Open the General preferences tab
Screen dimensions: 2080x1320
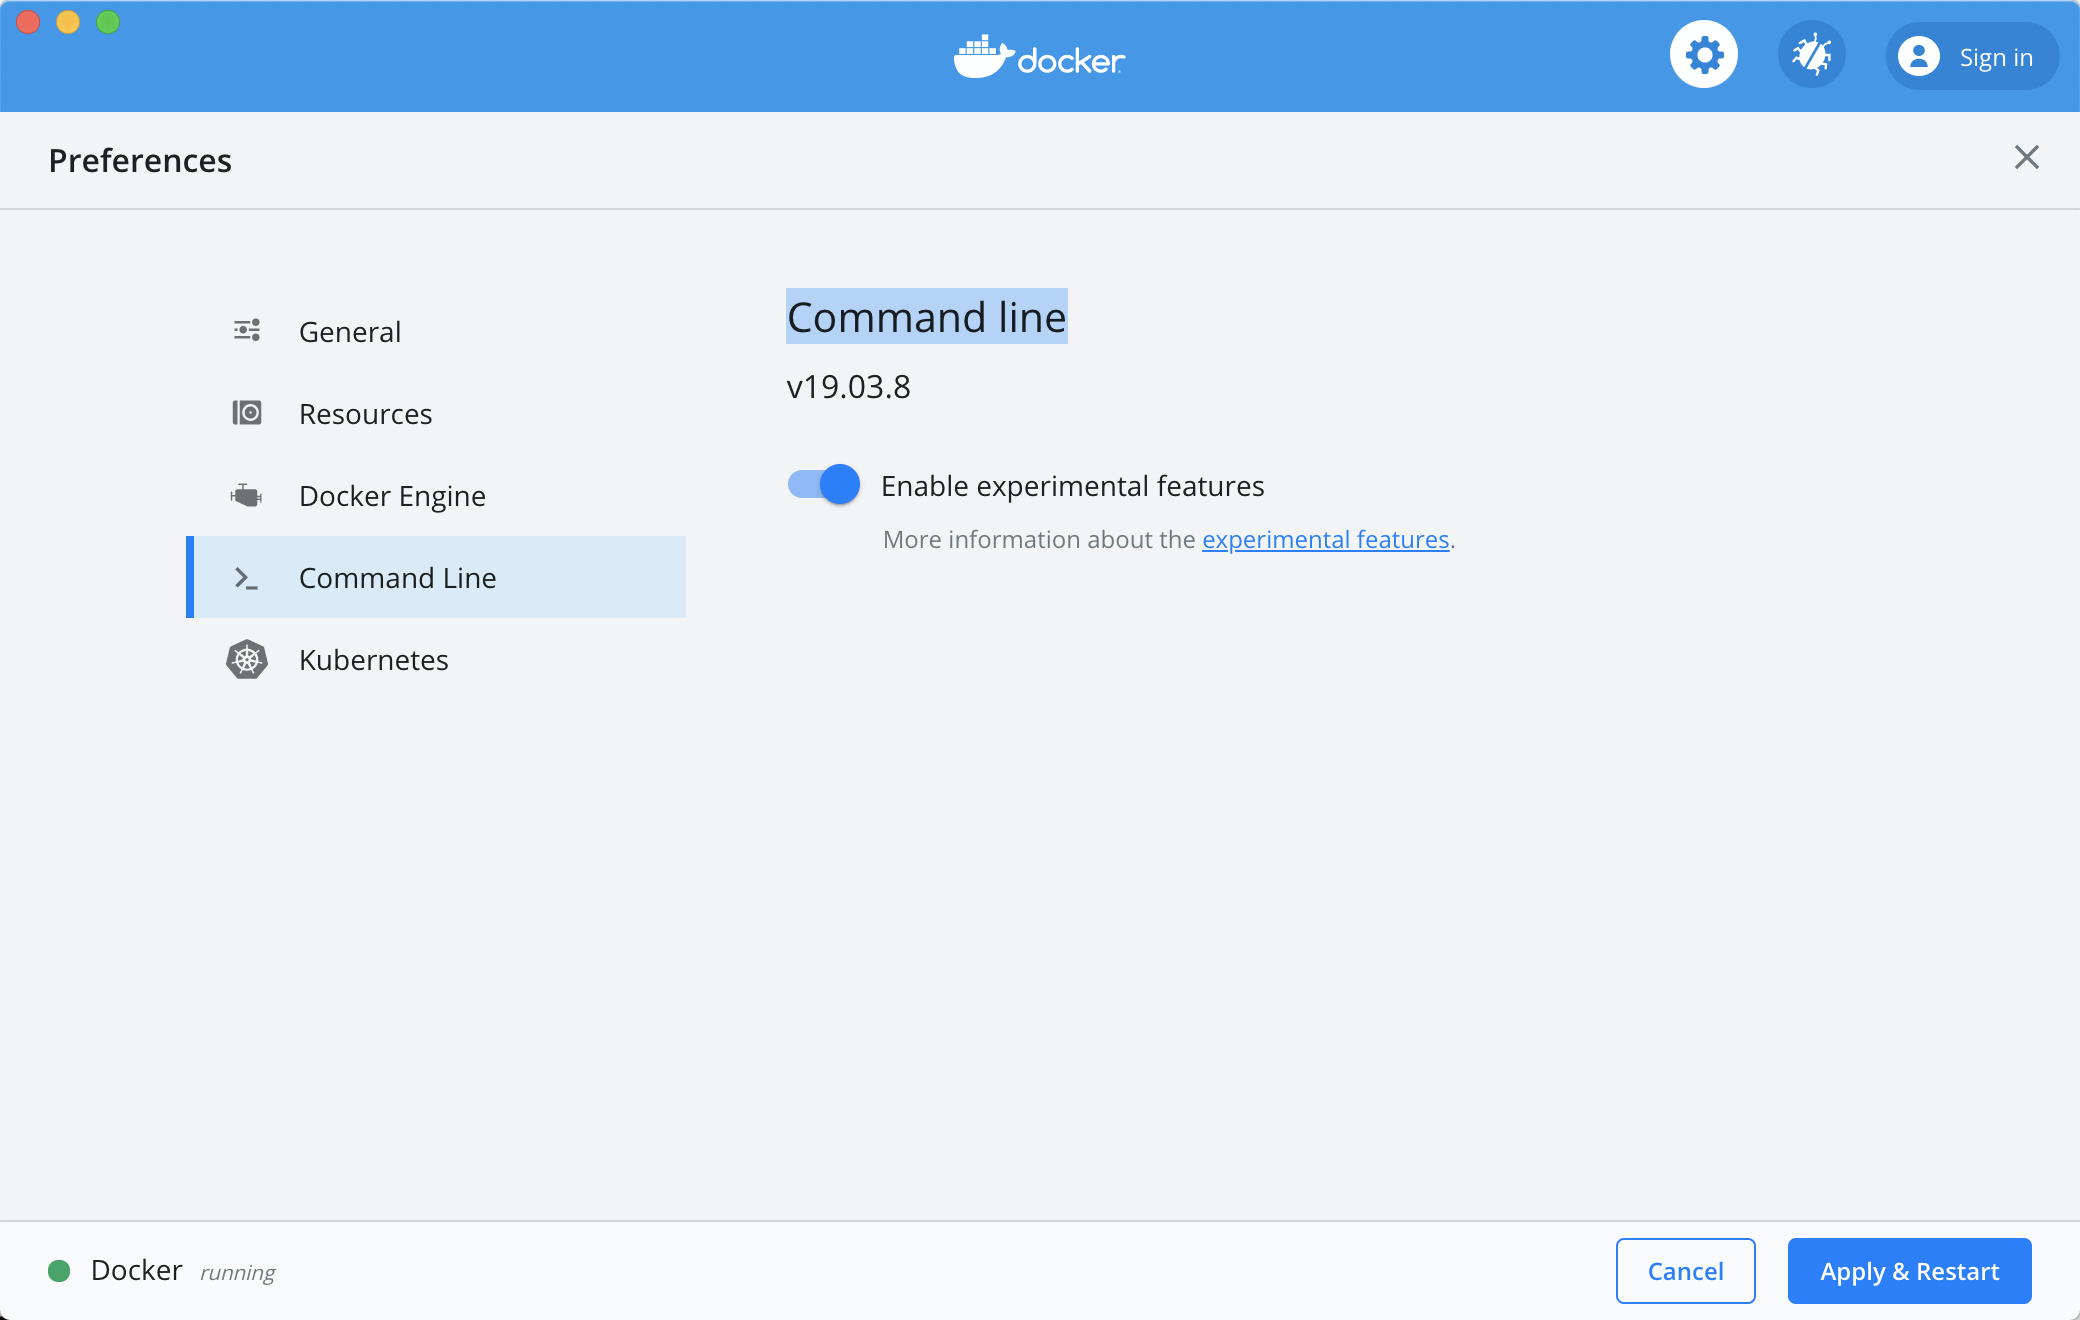click(x=350, y=332)
